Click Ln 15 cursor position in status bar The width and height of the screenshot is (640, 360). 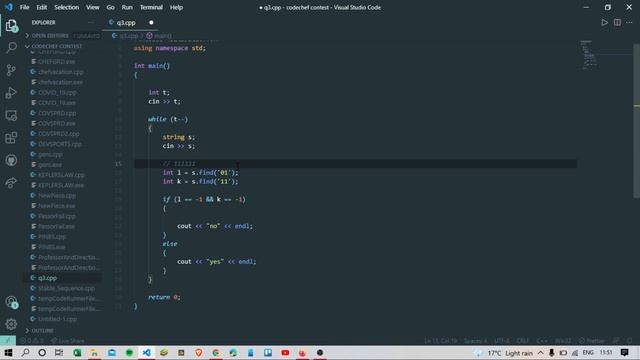tap(440, 341)
